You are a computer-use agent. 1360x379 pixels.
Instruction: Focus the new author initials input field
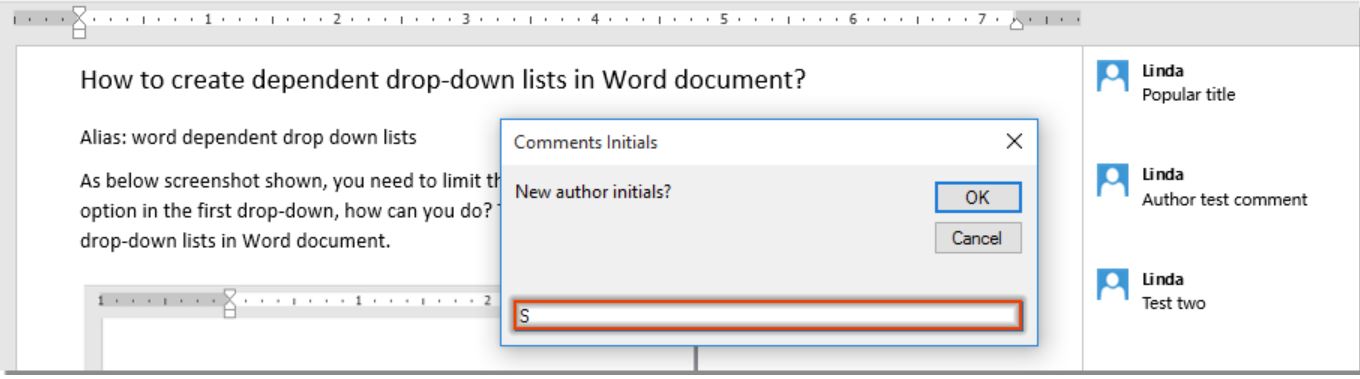[767, 317]
